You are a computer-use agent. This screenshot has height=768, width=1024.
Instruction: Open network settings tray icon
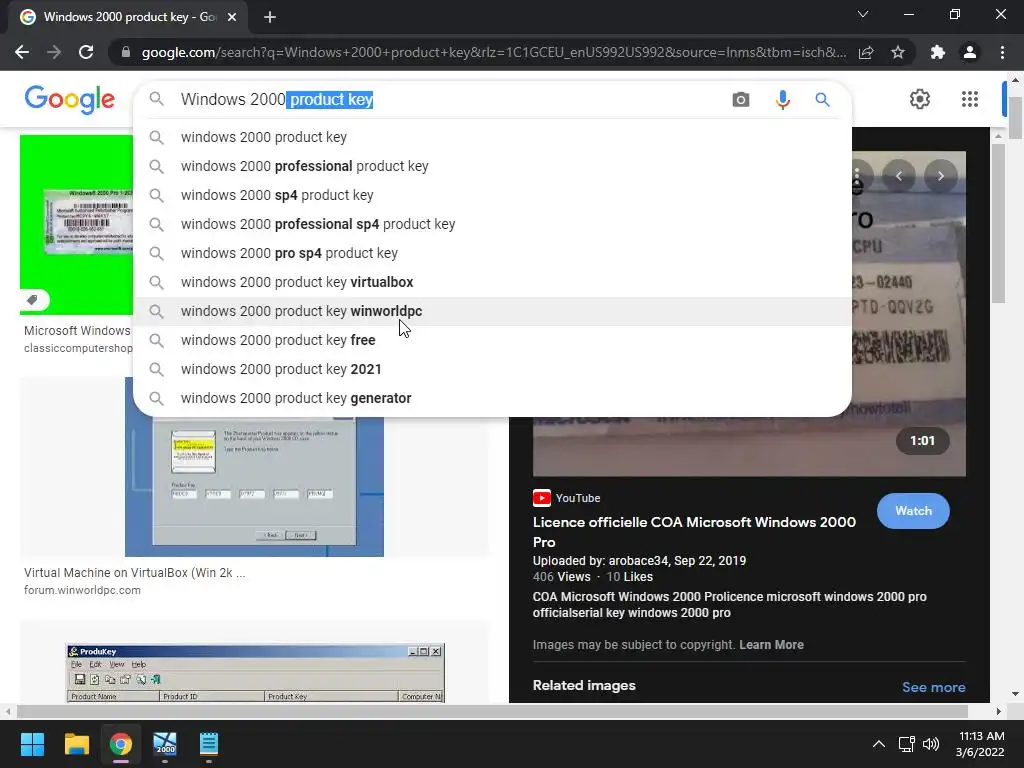coord(906,744)
